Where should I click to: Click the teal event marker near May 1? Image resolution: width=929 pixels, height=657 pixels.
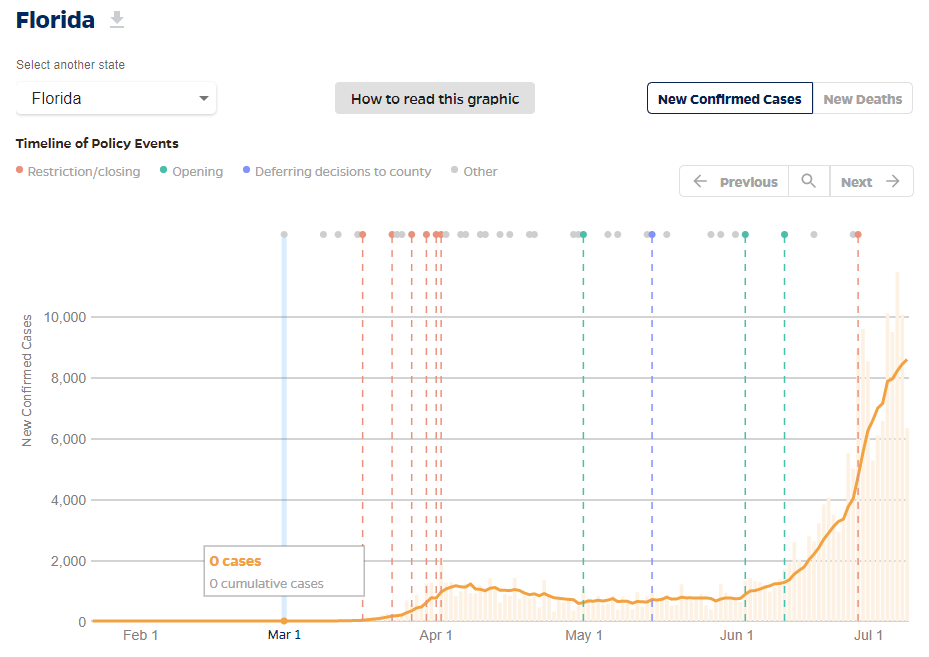point(583,234)
